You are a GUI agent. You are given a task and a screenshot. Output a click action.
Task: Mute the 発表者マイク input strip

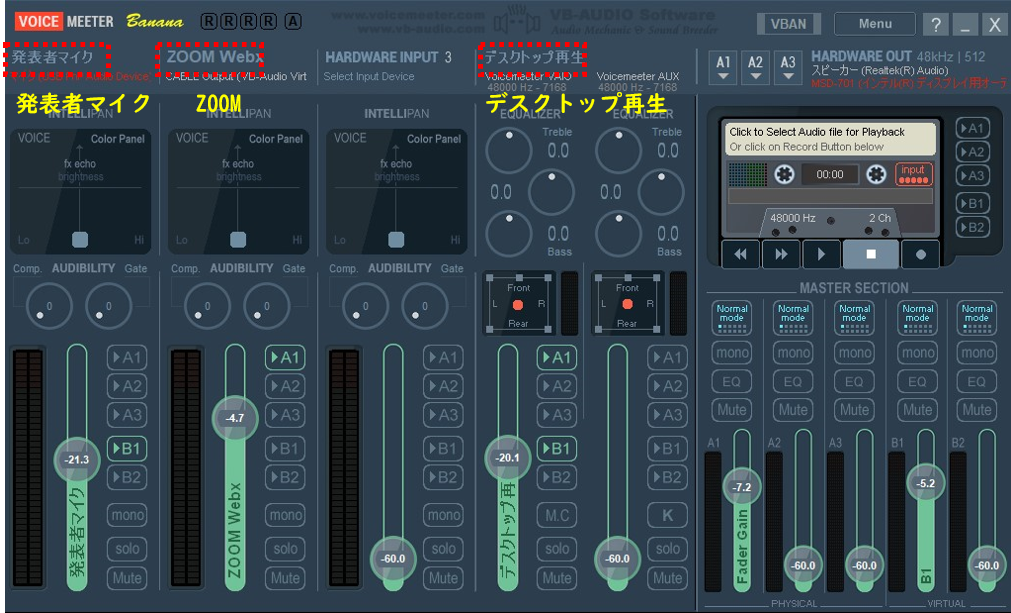(126, 578)
